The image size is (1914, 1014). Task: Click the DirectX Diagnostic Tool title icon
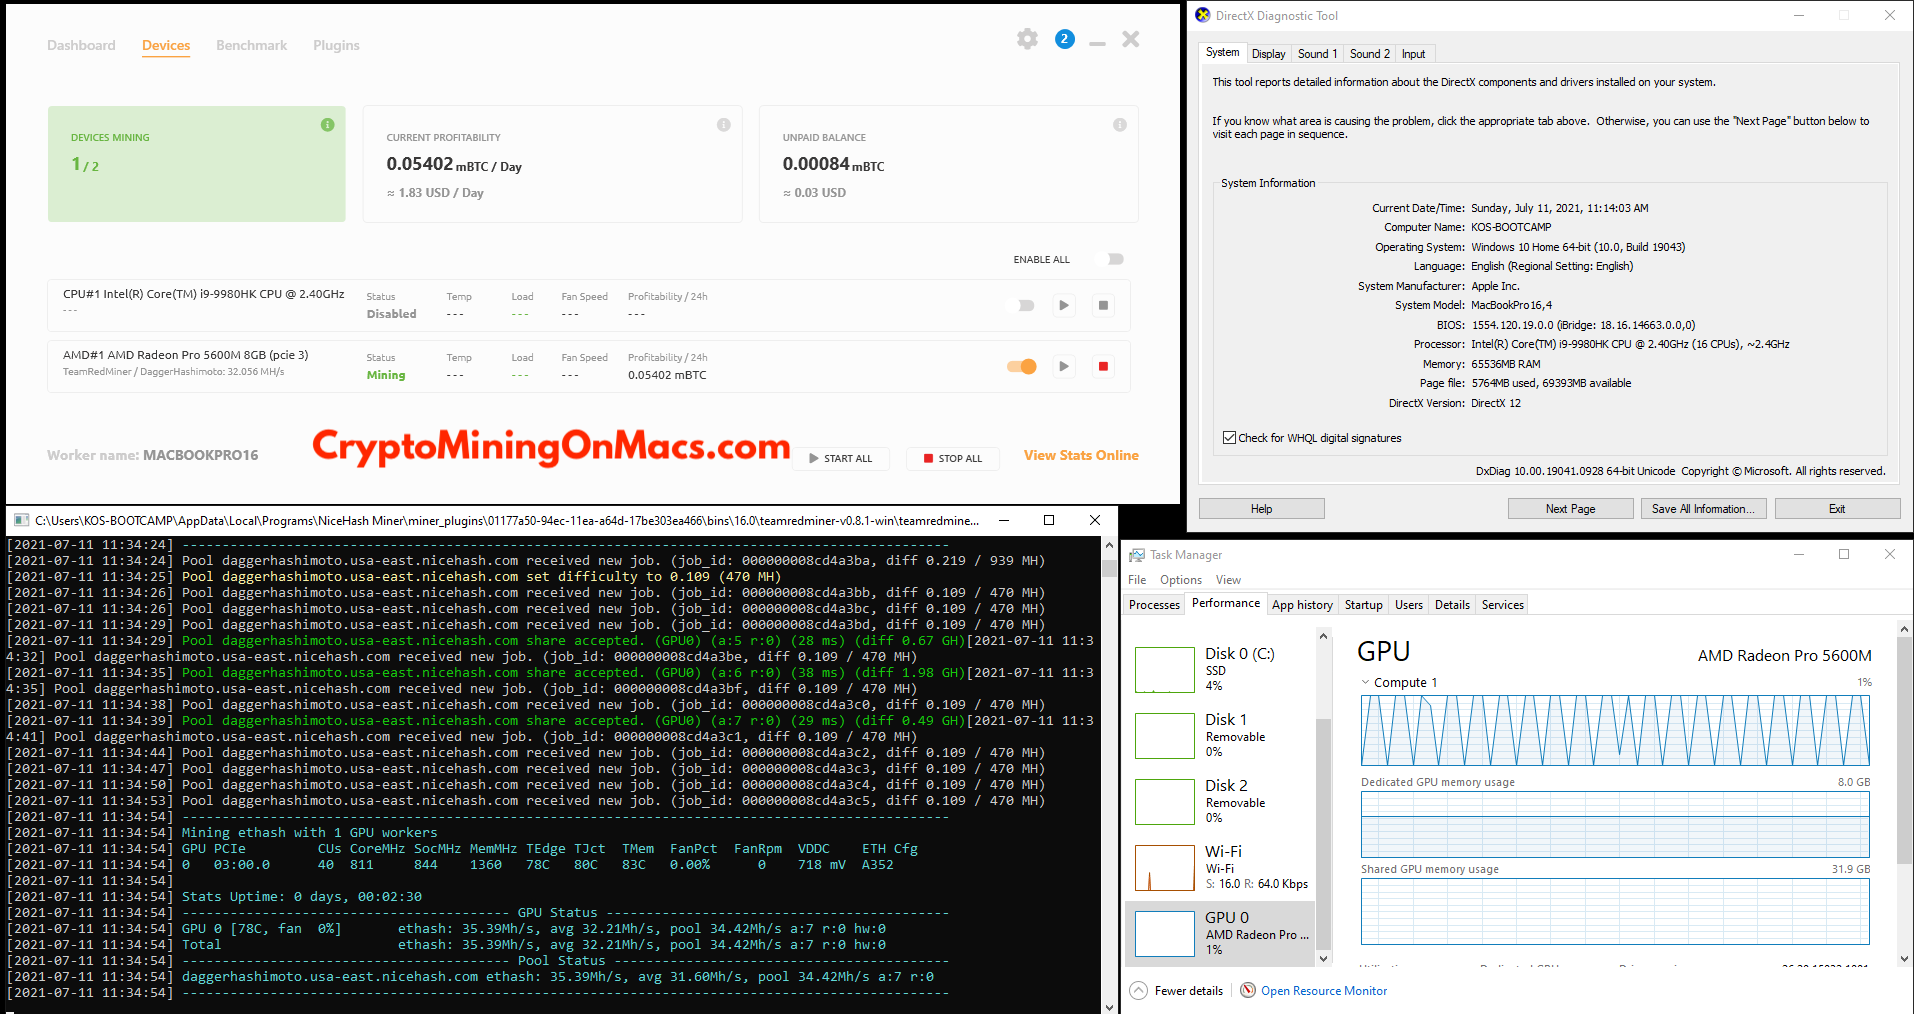coord(1203,15)
